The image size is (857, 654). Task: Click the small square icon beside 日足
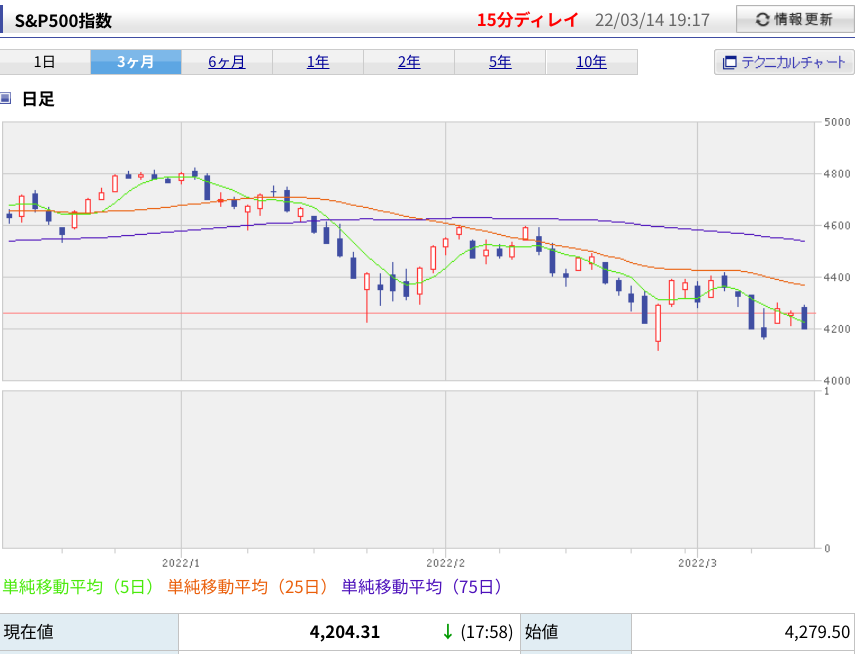coord(5,98)
